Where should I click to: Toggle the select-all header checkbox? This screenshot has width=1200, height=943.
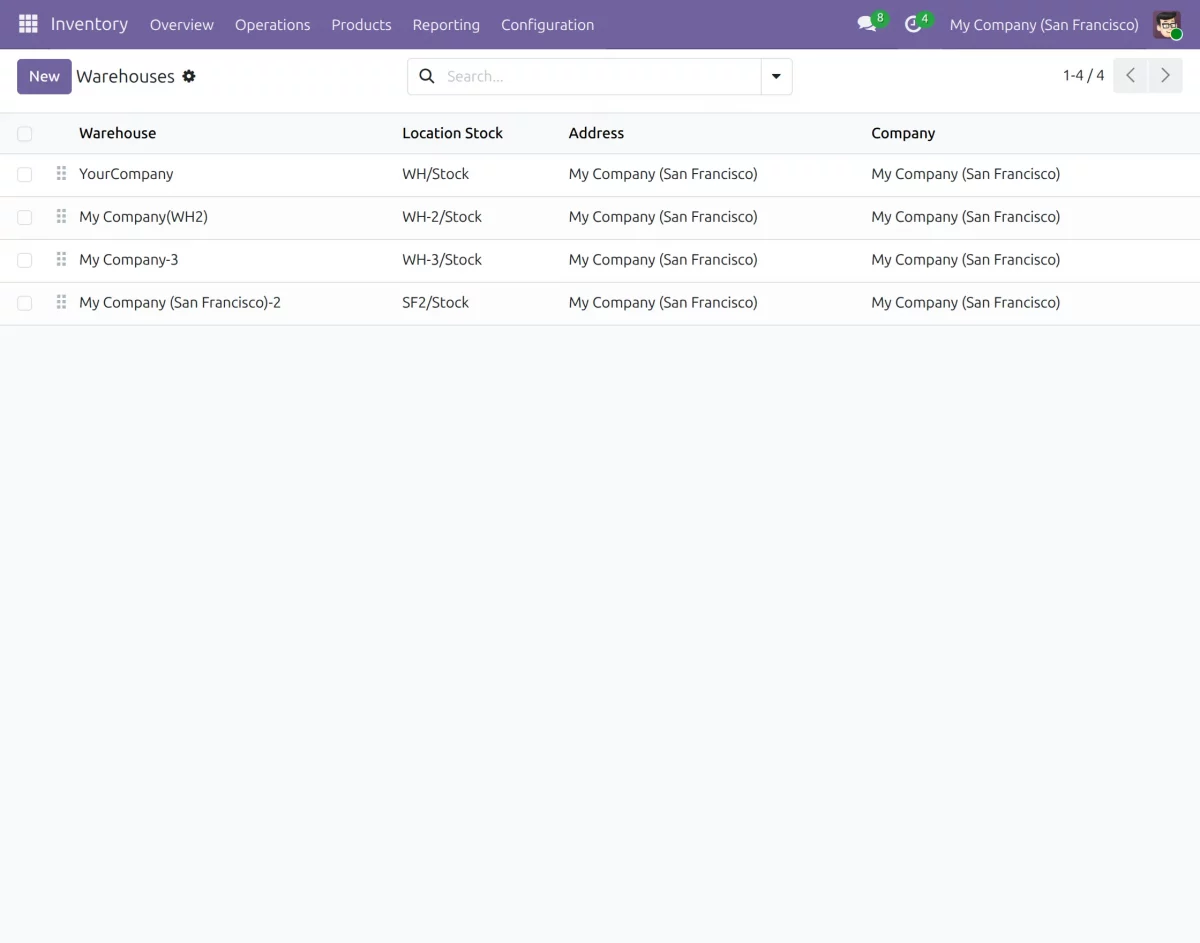[25, 134]
